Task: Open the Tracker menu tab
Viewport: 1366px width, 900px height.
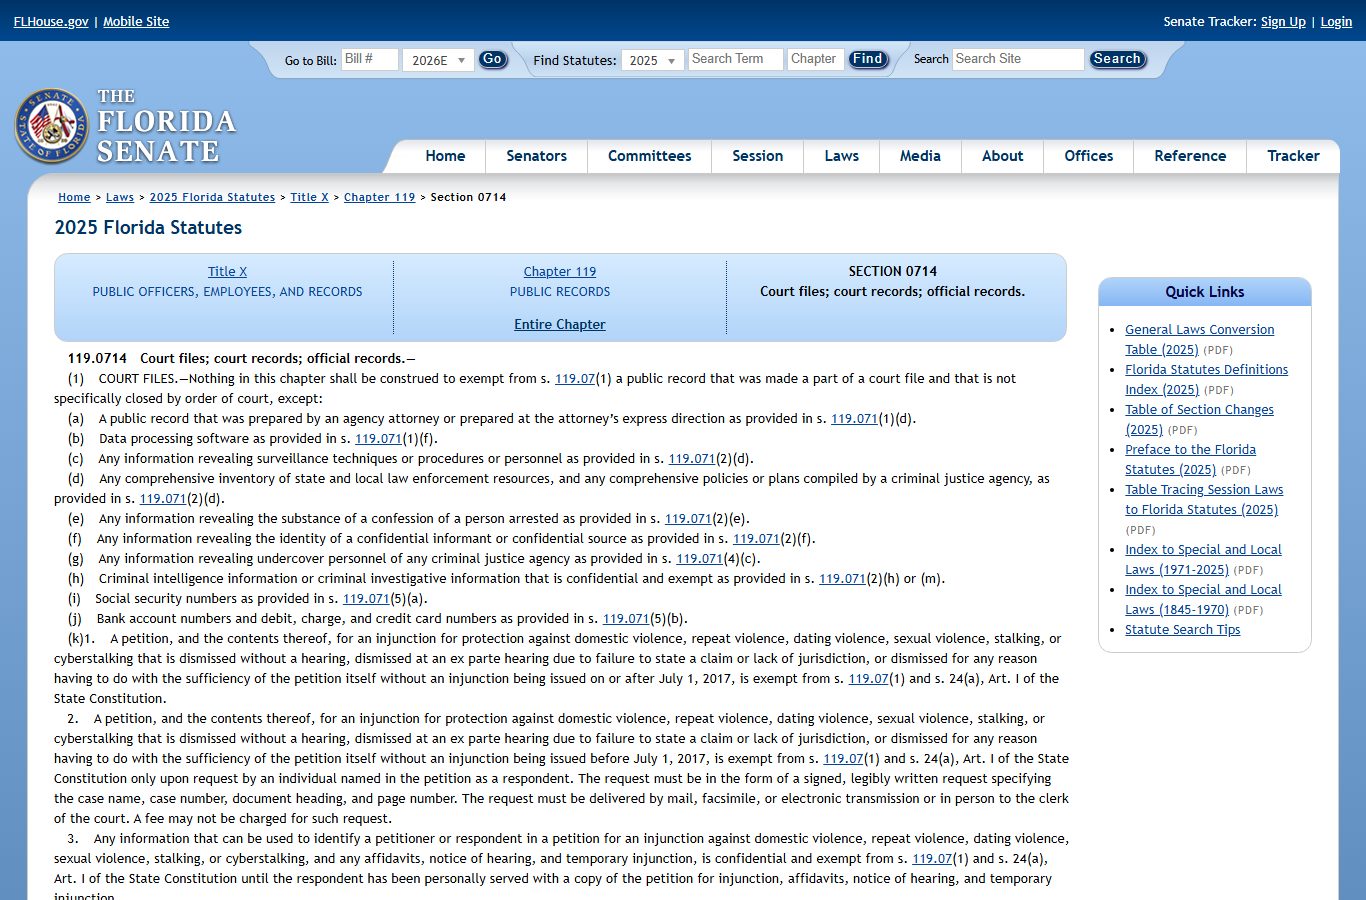Action: (x=1293, y=156)
